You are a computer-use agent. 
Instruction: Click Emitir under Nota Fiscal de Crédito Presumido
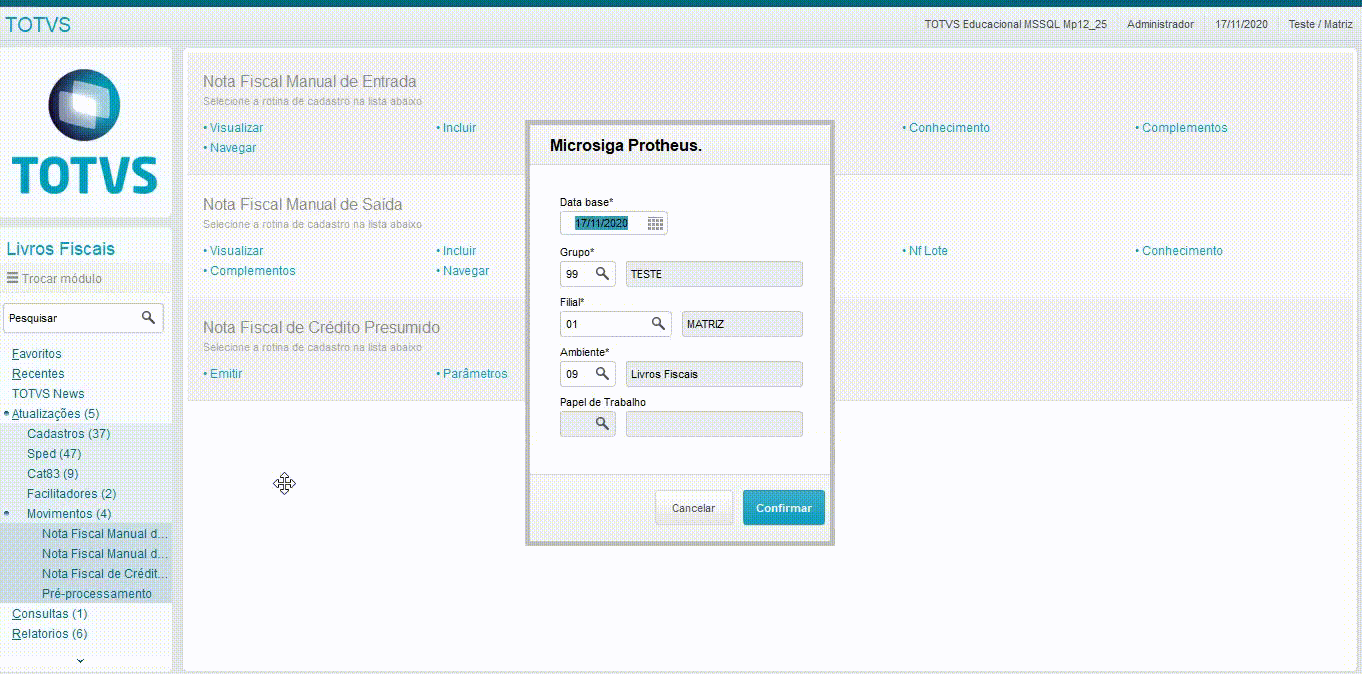click(x=225, y=373)
